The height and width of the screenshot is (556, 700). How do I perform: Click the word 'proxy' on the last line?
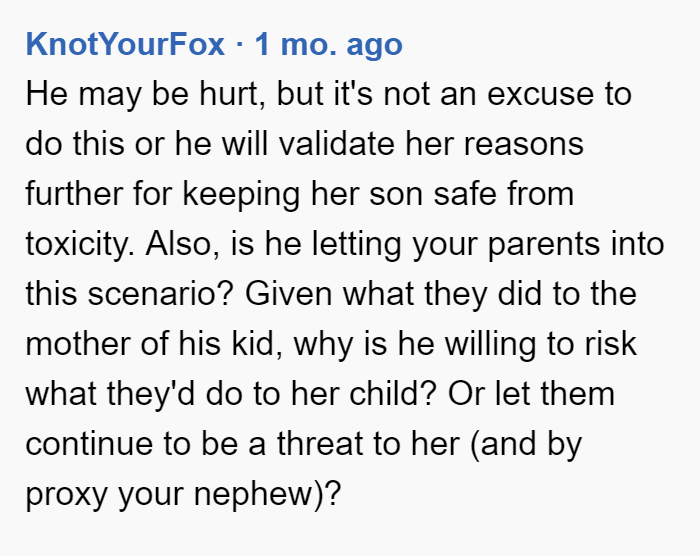[x=67, y=495]
